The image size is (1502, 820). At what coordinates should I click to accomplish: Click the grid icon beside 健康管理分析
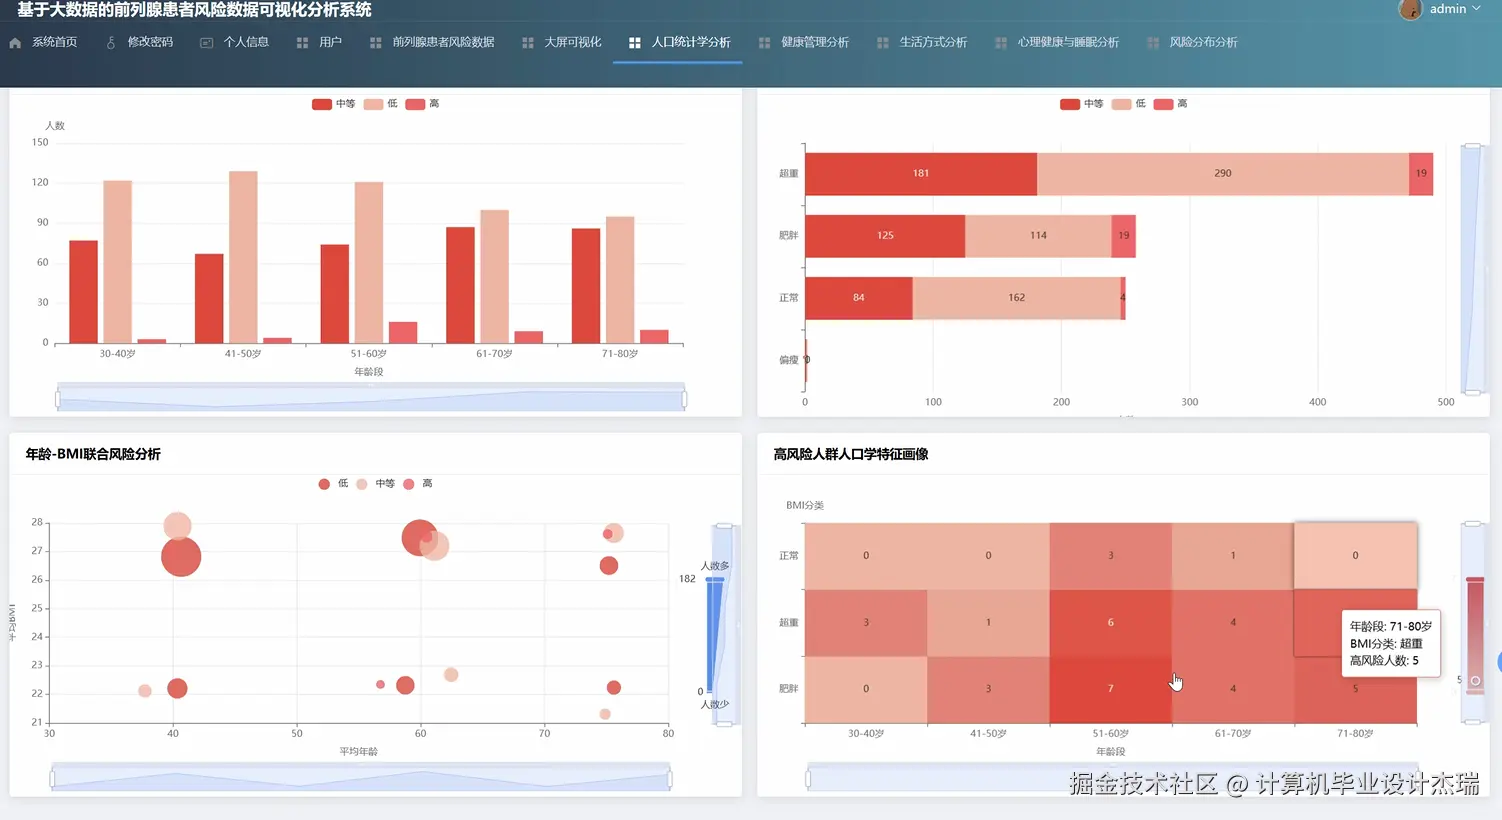764,43
